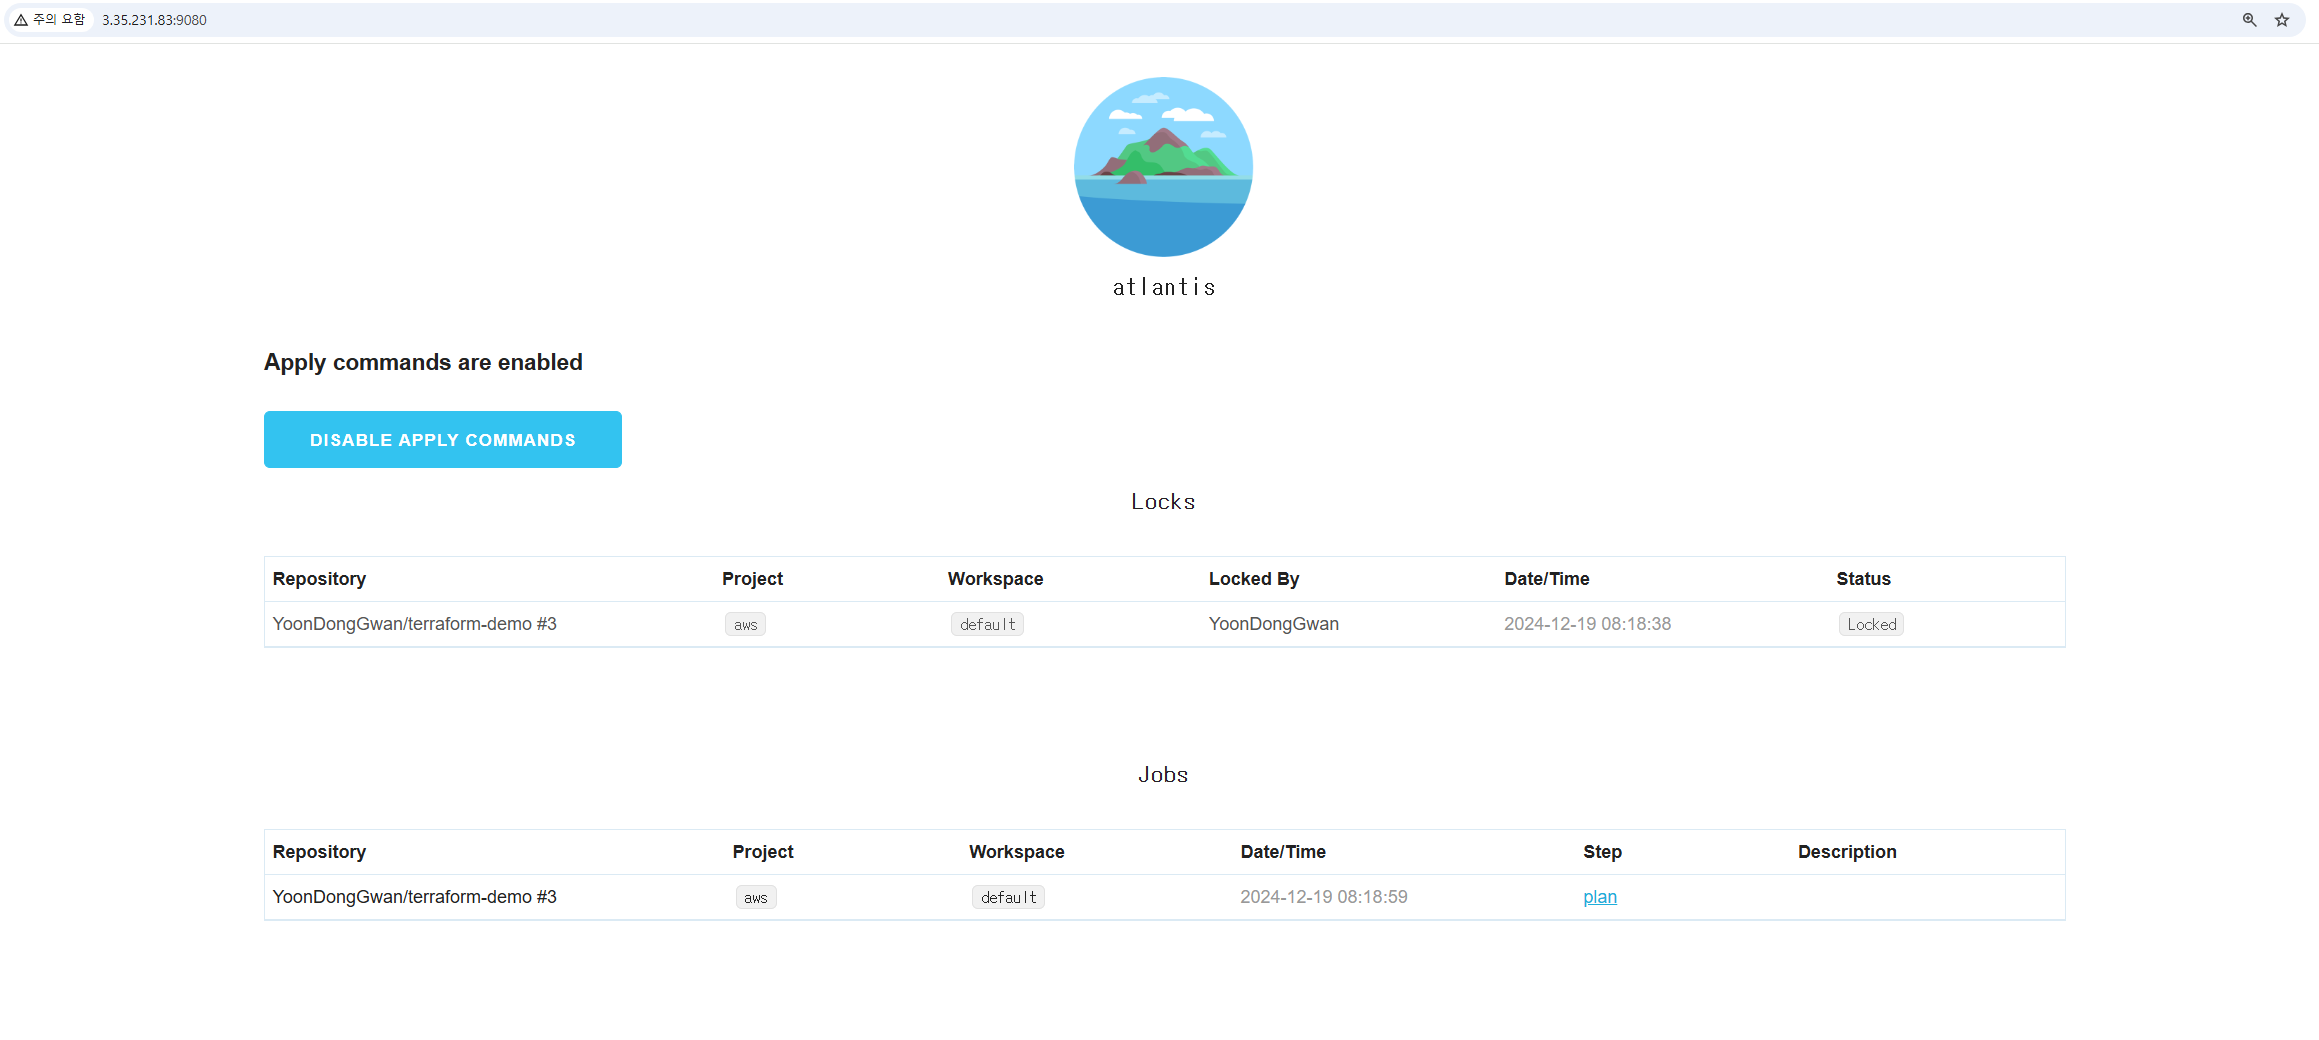Click the Status column header in Locks
The width and height of the screenshot is (2319, 1040).
coord(1863,579)
